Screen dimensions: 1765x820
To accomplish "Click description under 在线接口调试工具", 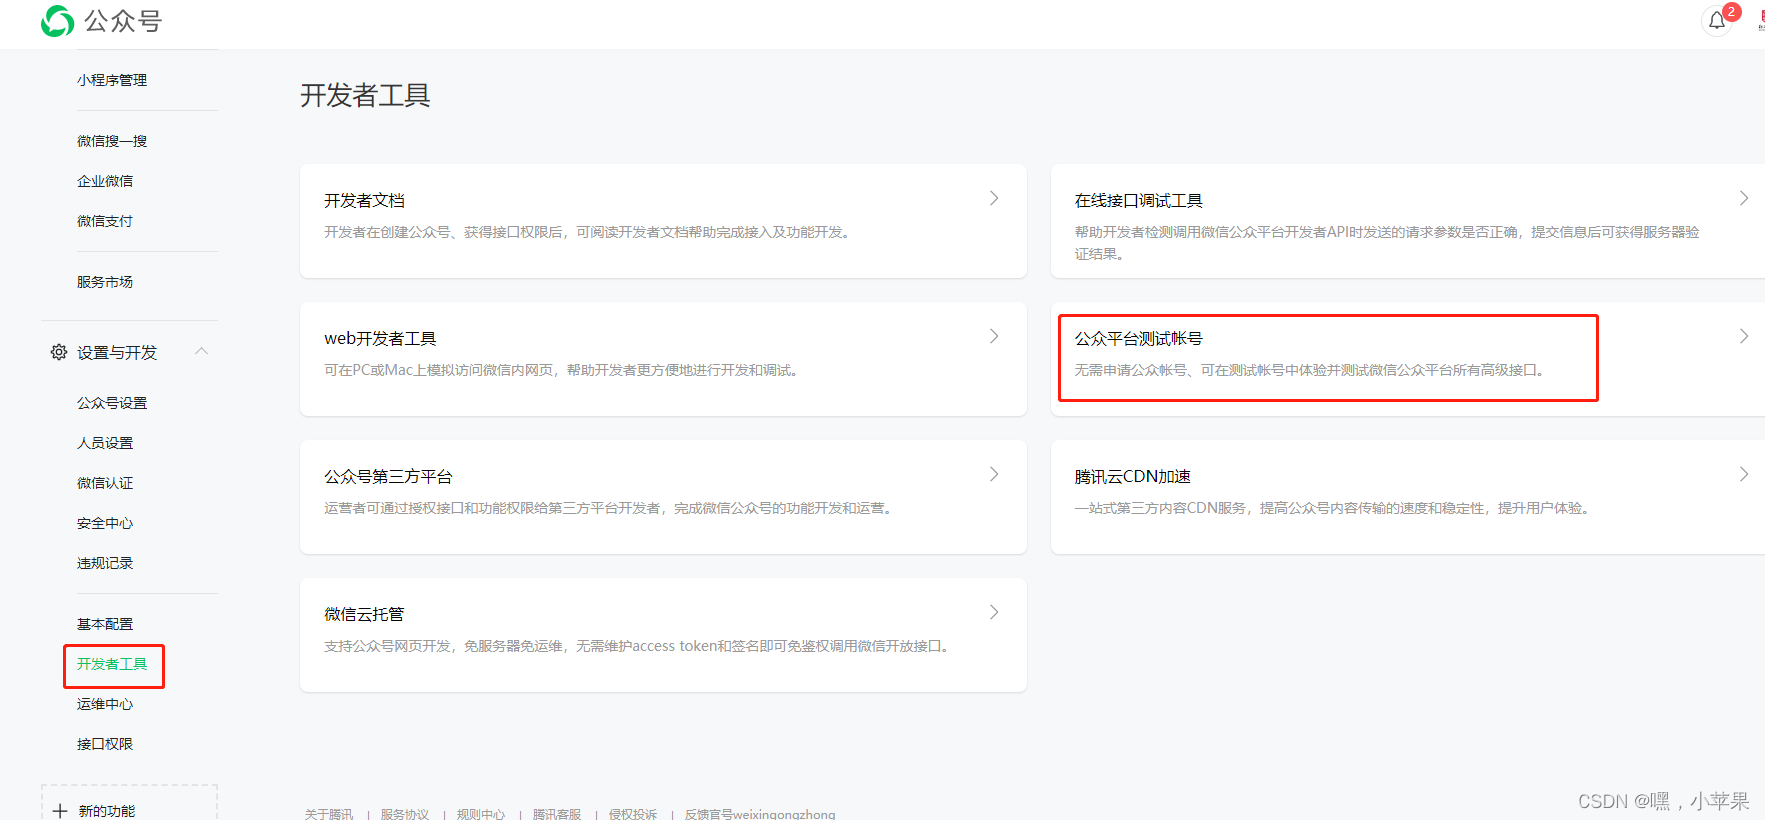I will 1387,243.
